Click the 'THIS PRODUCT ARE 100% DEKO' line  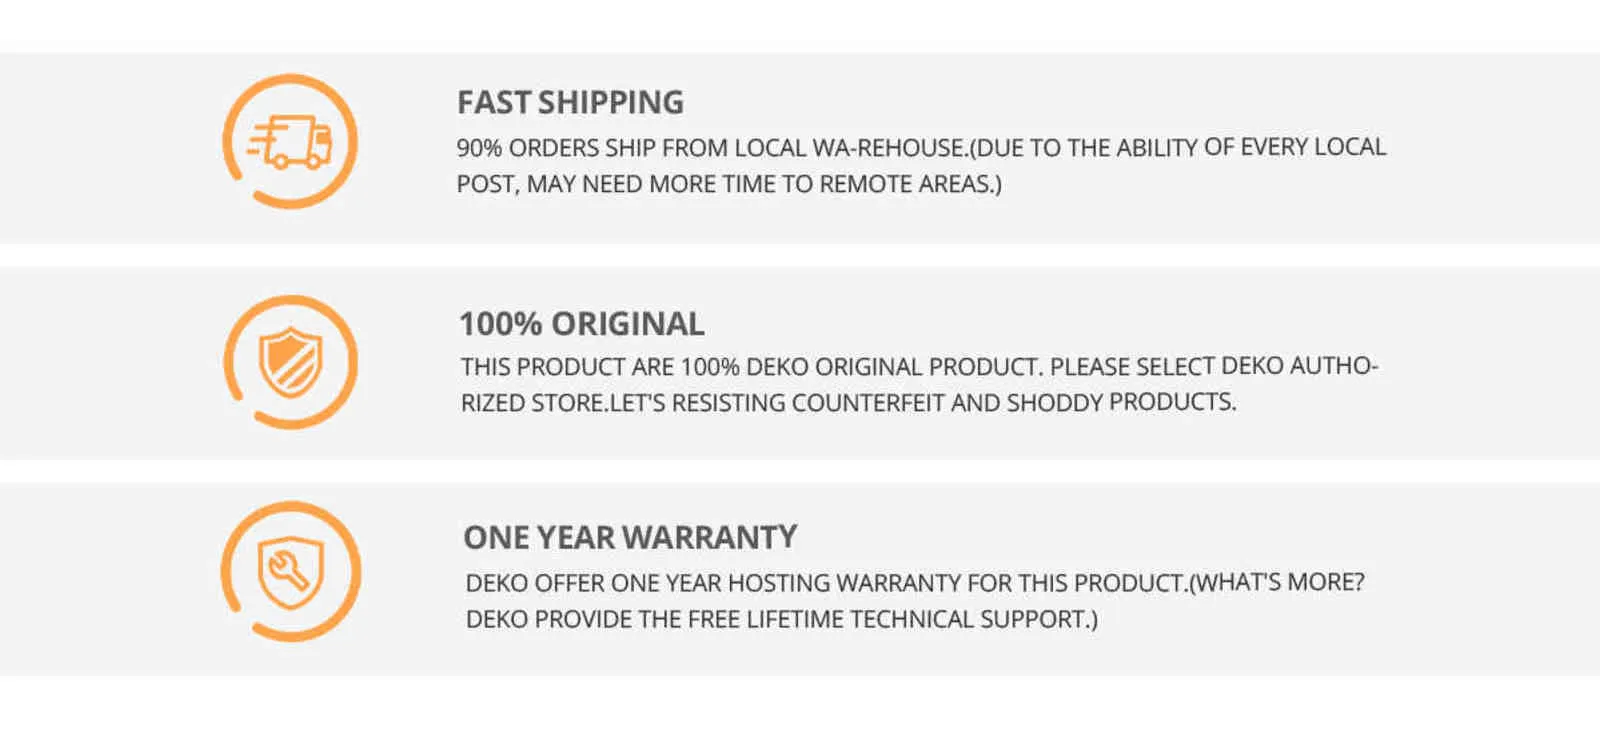tap(919, 366)
